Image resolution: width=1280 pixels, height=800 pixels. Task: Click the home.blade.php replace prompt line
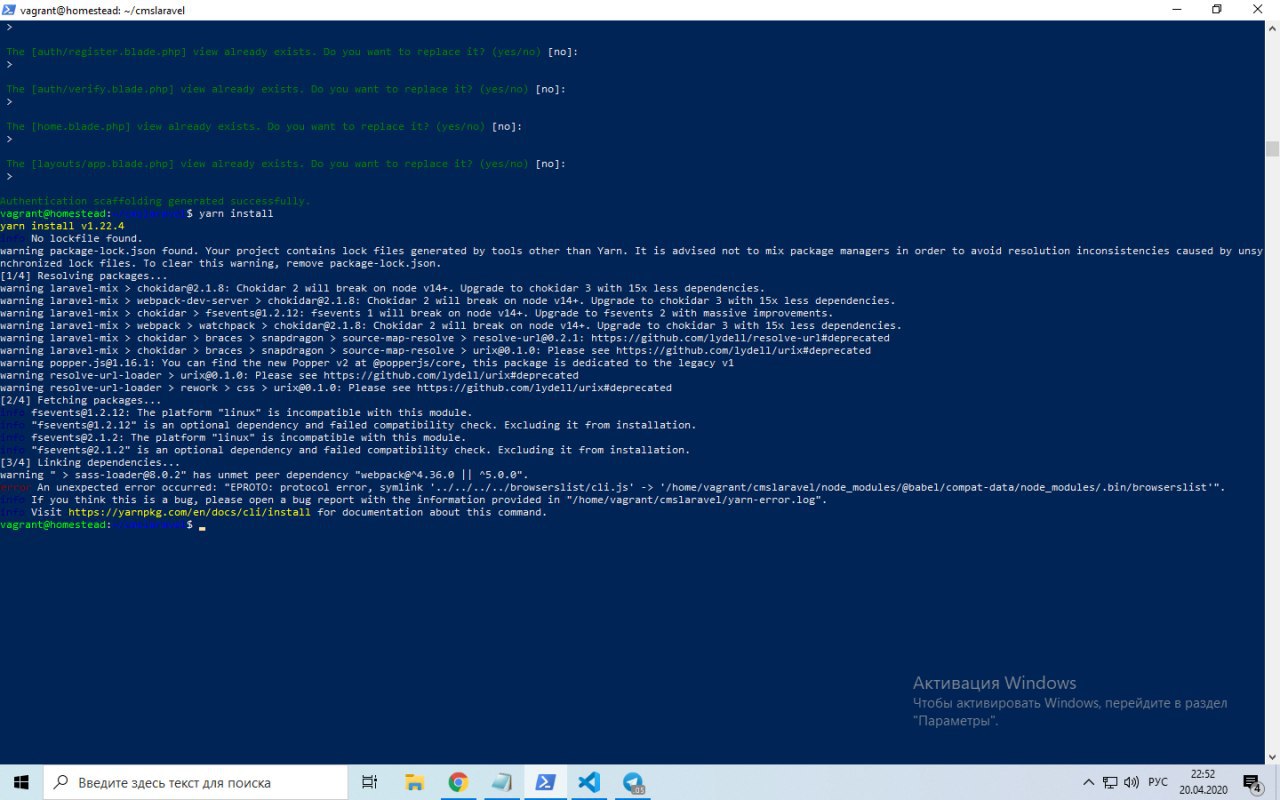[x=265, y=126]
